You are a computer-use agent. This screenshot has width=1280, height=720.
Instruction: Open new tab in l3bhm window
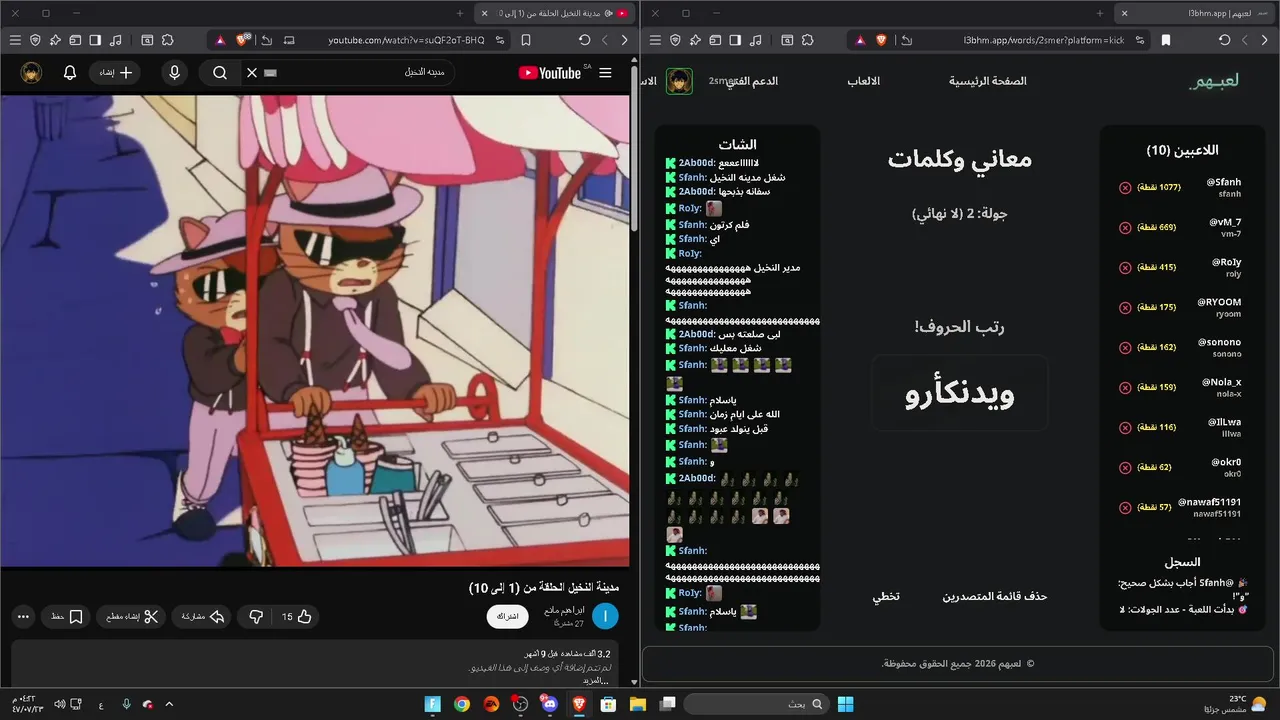1100,13
